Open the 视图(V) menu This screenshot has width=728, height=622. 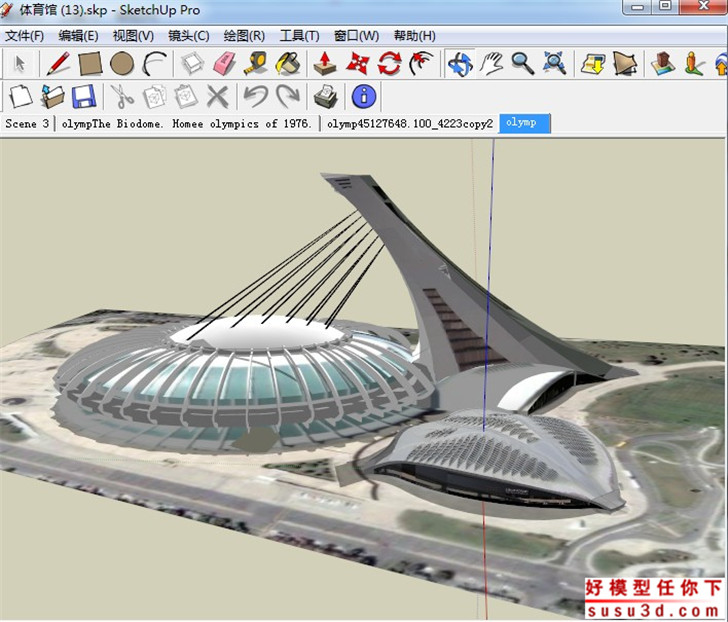(133, 36)
